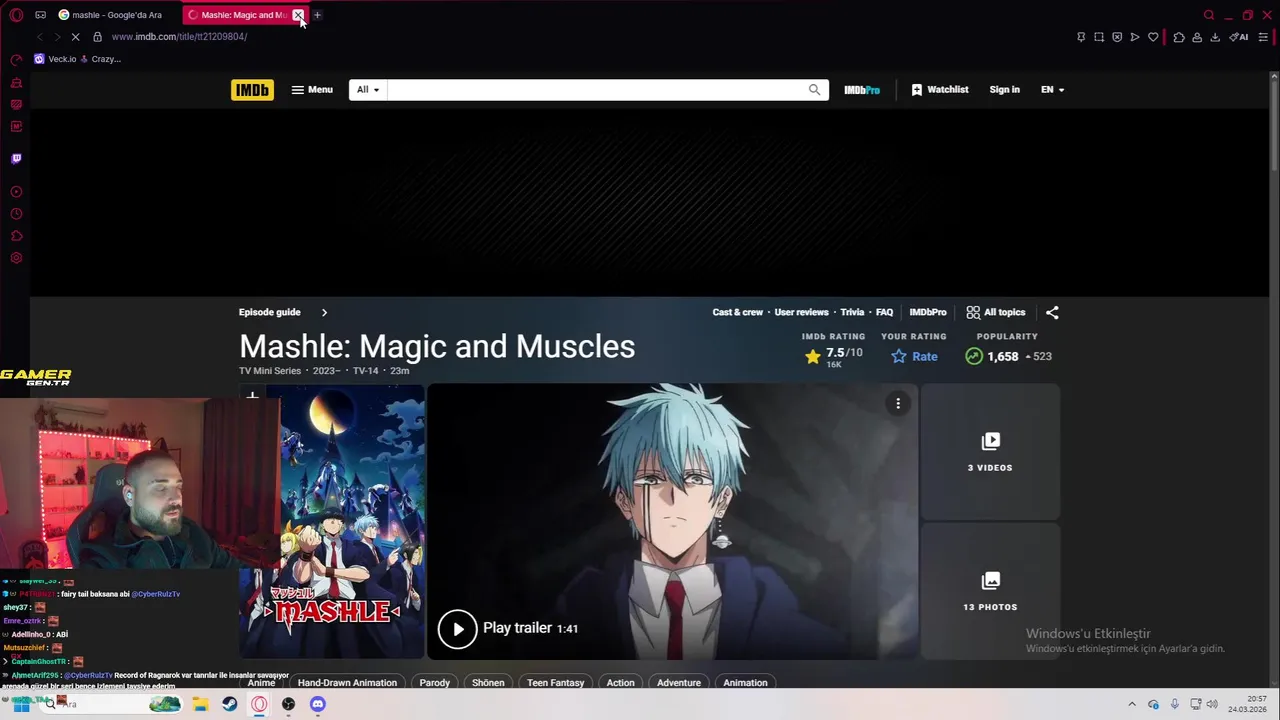Open GX Cleaner in Opera sidebar
The width and height of the screenshot is (1280, 720).
(x=16, y=83)
